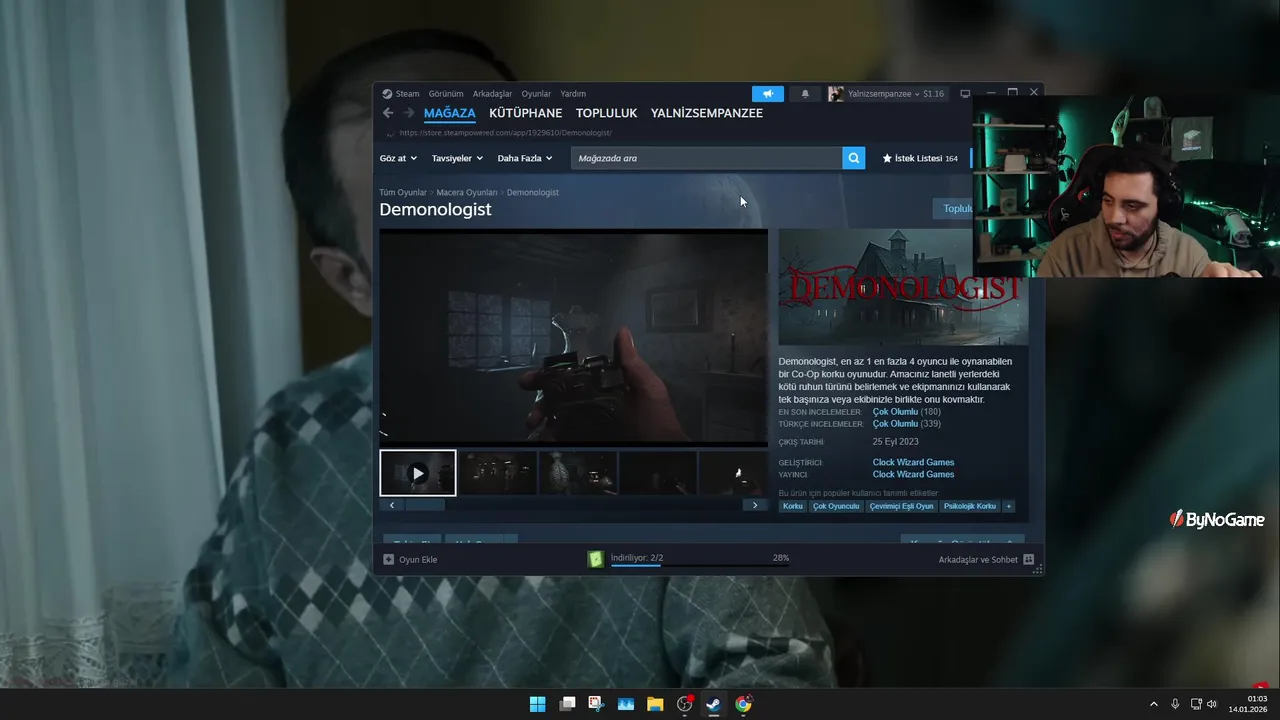
Task: Open the Windows Start menu
Action: (537, 704)
